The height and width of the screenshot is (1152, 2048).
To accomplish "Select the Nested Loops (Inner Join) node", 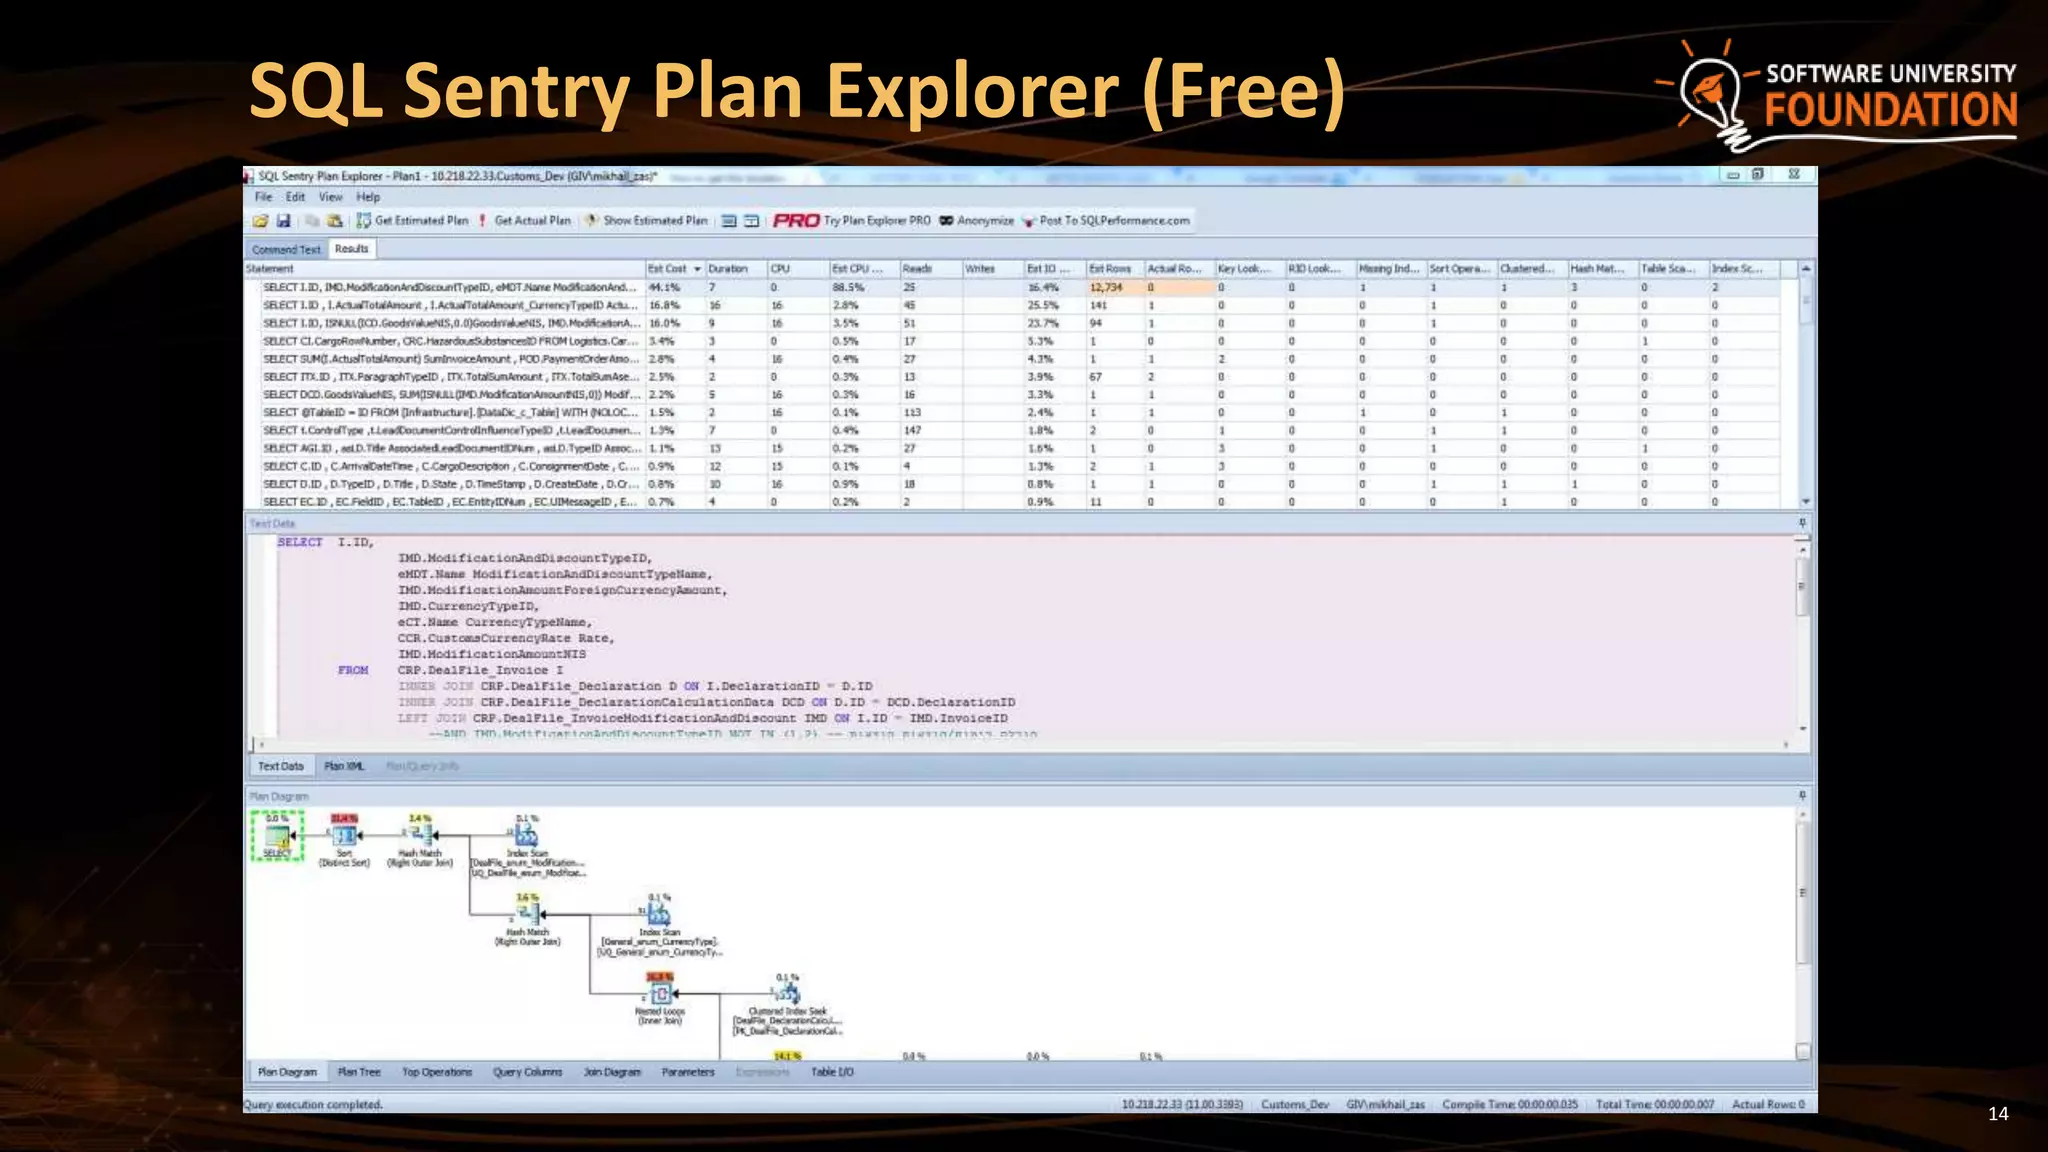I will (x=660, y=998).
